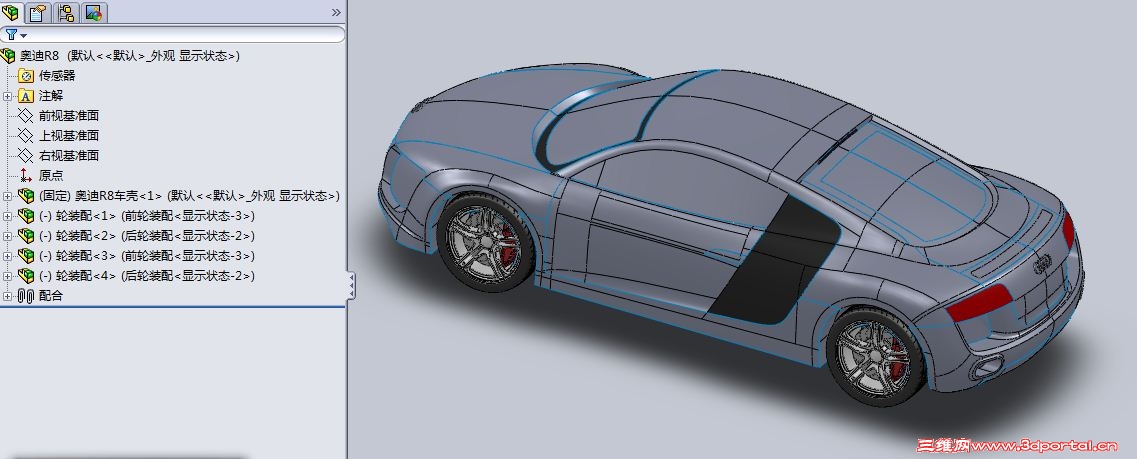Select the 轮装配<4> subassembly icon
The height and width of the screenshot is (459, 1137).
26,276
